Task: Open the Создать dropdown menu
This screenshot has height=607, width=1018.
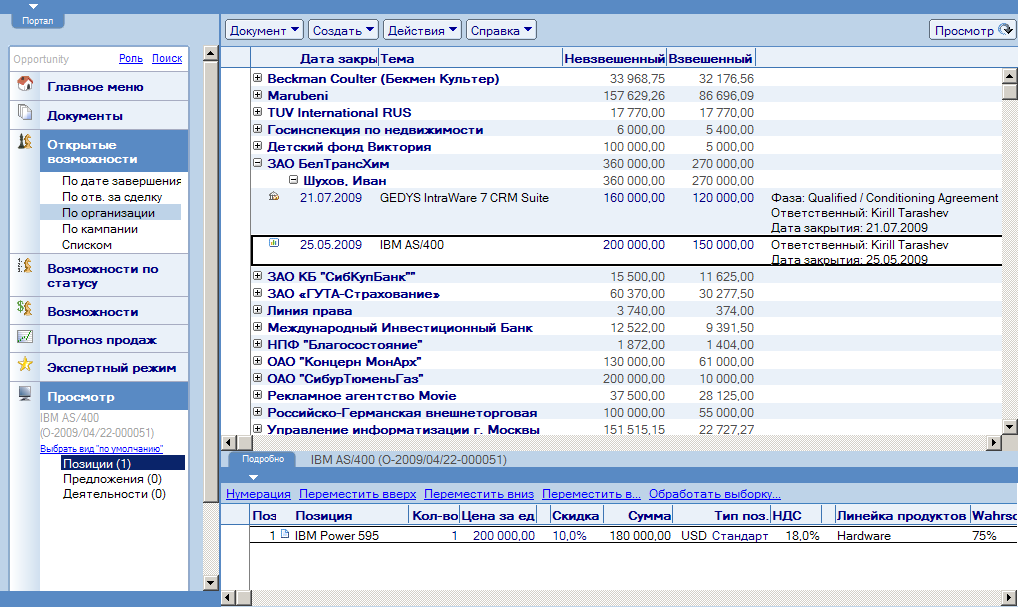Action: [343, 30]
